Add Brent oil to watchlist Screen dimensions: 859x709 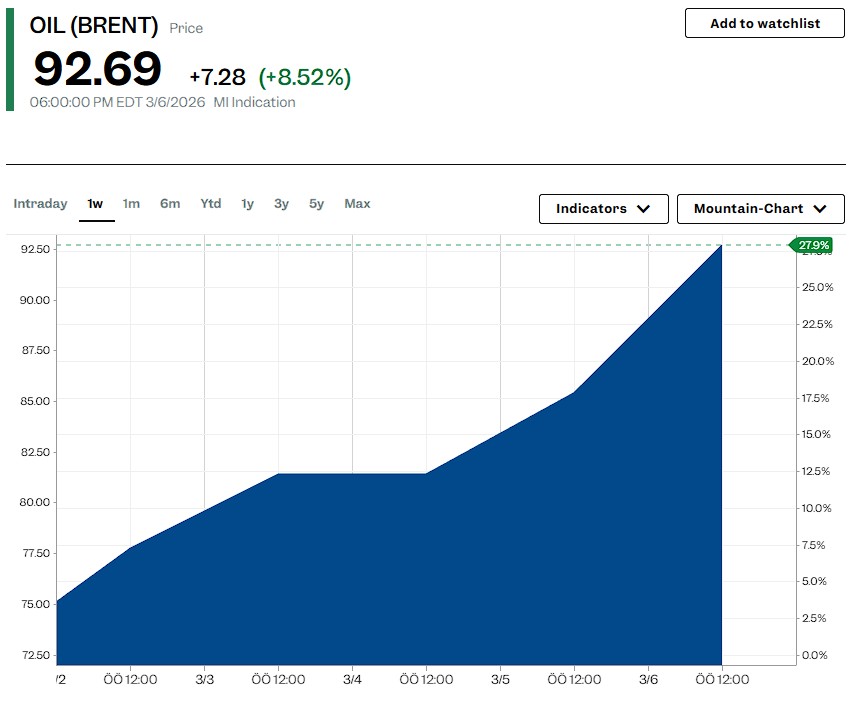pyautogui.click(x=764, y=23)
